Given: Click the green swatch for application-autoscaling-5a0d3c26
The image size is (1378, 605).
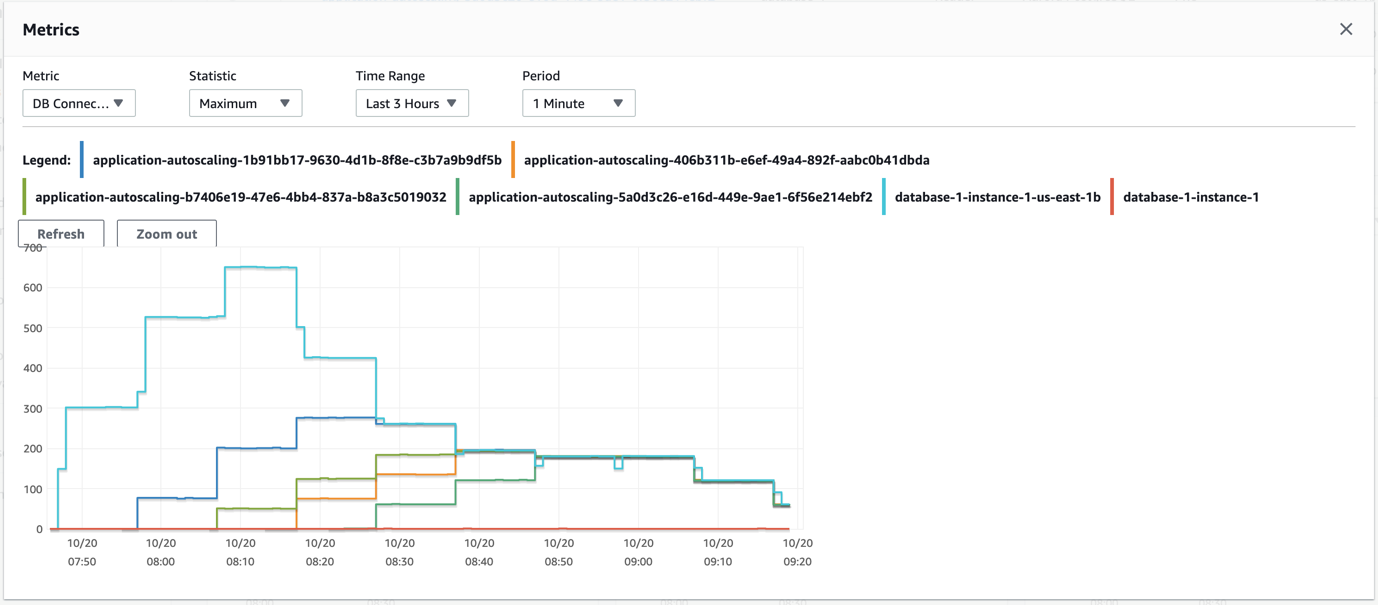Looking at the screenshot, I should tap(458, 197).
